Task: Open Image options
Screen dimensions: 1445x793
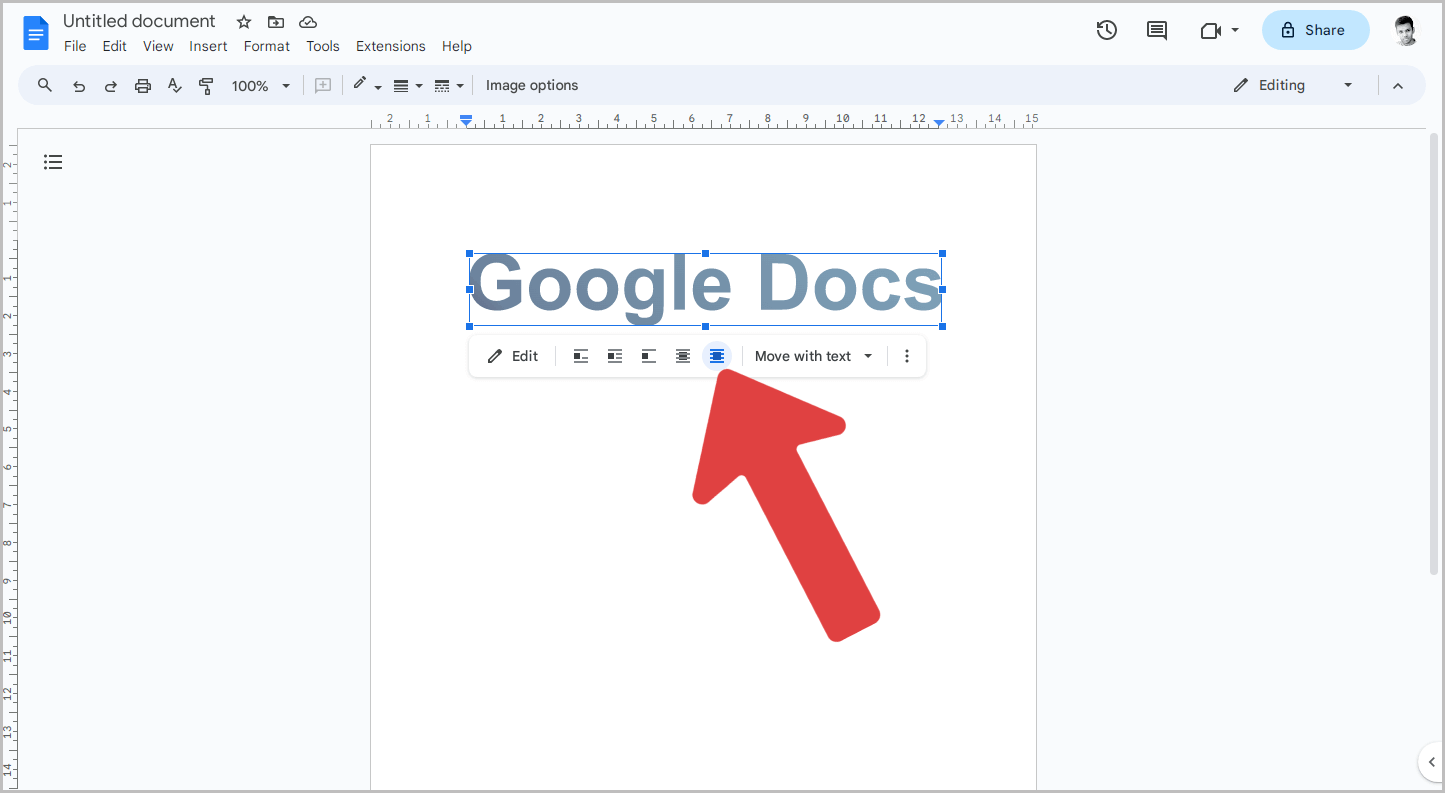Action: 532,86
